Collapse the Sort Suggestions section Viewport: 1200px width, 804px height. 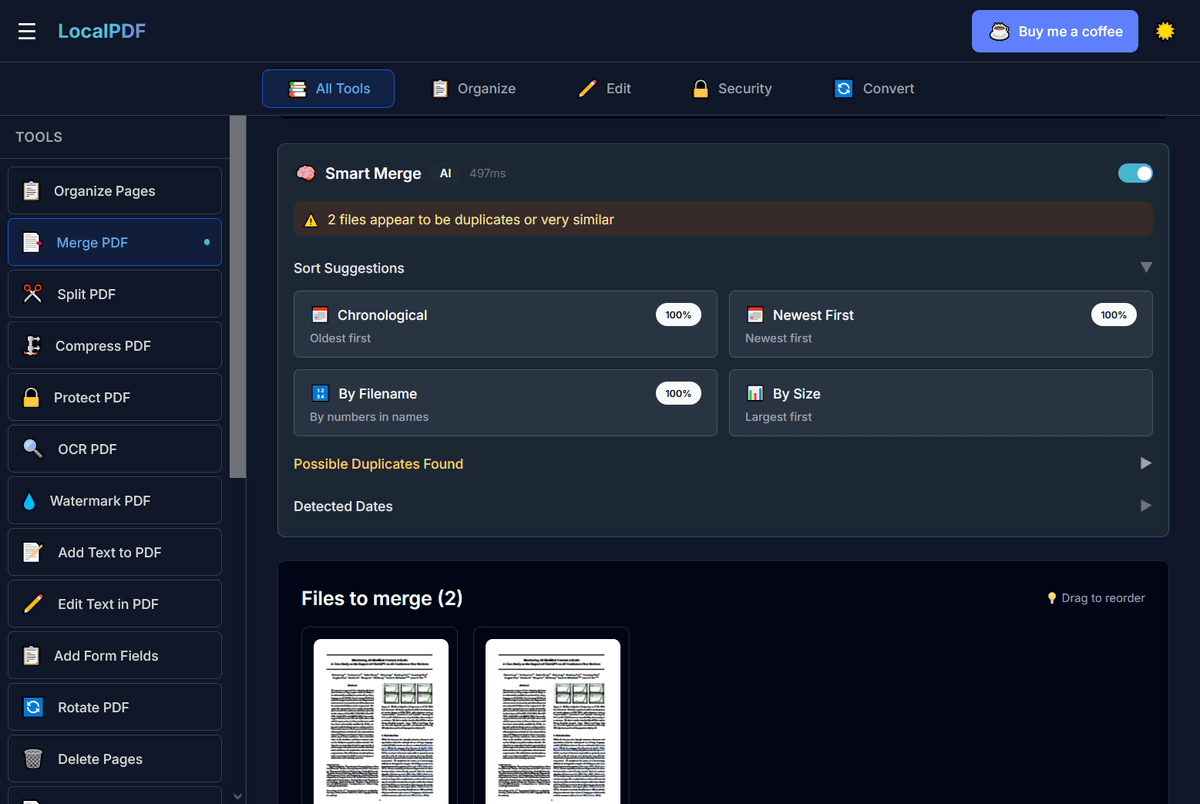tap(1146, 268)
